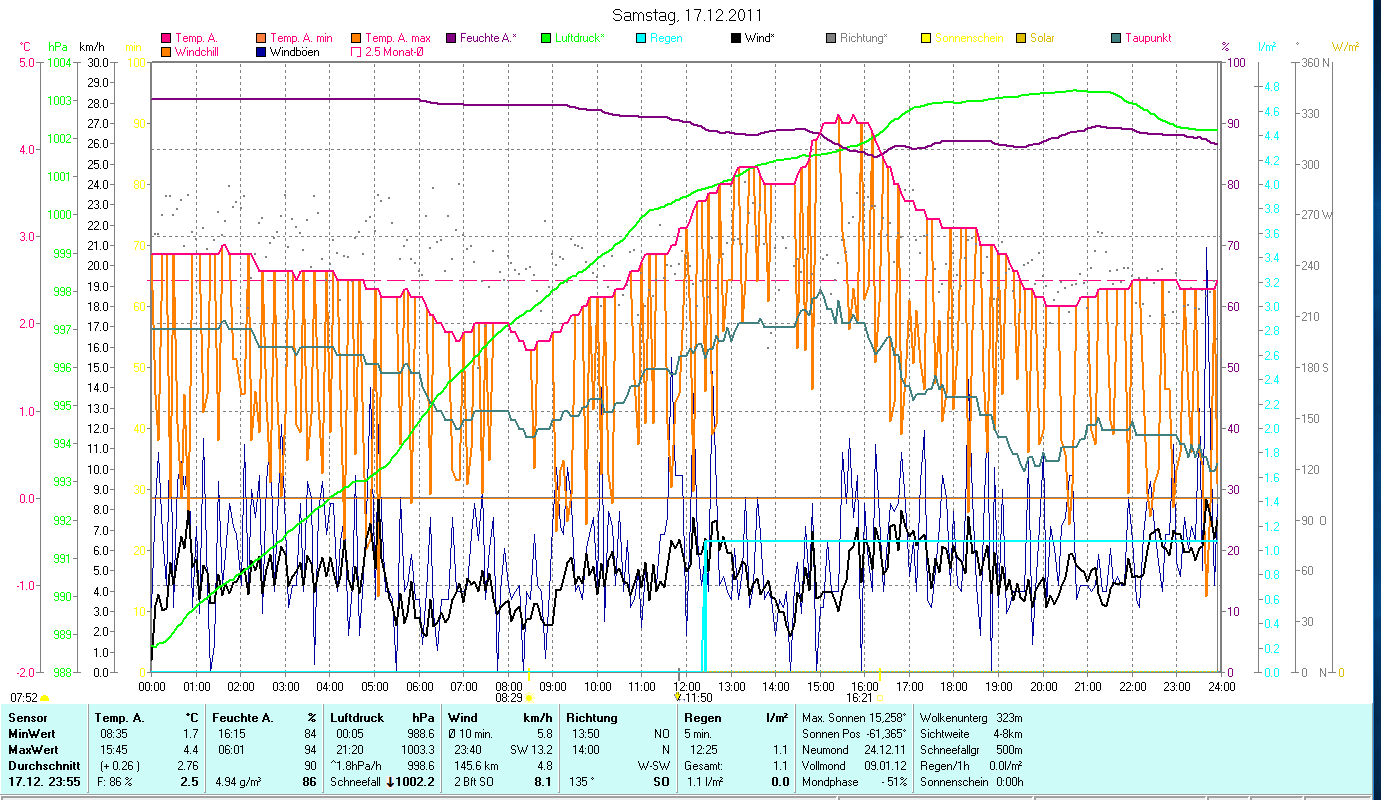Click the sun icon beside 07:52

coord(45,698)
